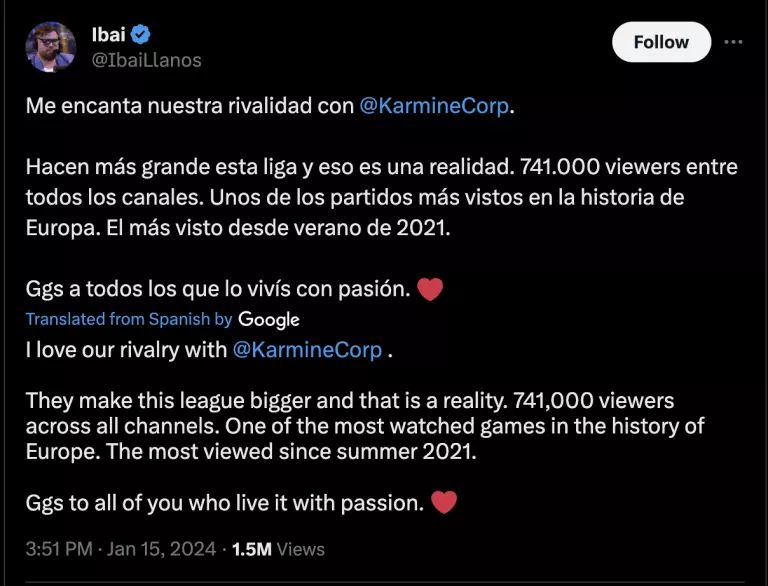Viewport: 768px width, 586px height.
Task: Click the red heart after 'passion'
Action: (444, 503)
